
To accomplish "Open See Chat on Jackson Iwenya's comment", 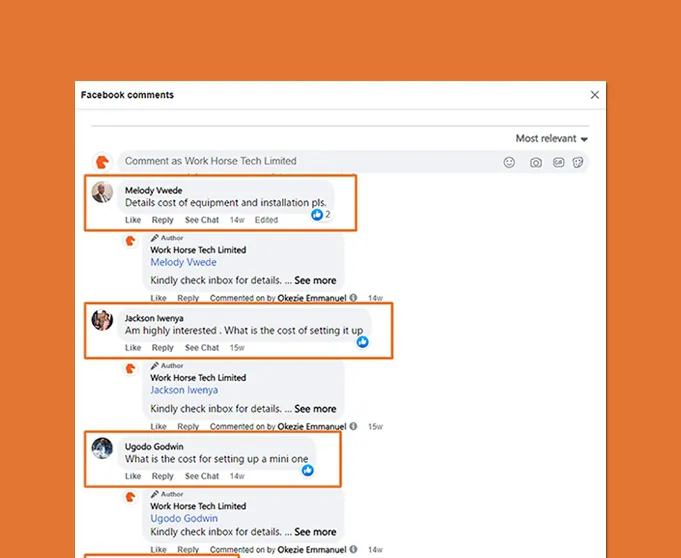I will click(x=202, y=348).
